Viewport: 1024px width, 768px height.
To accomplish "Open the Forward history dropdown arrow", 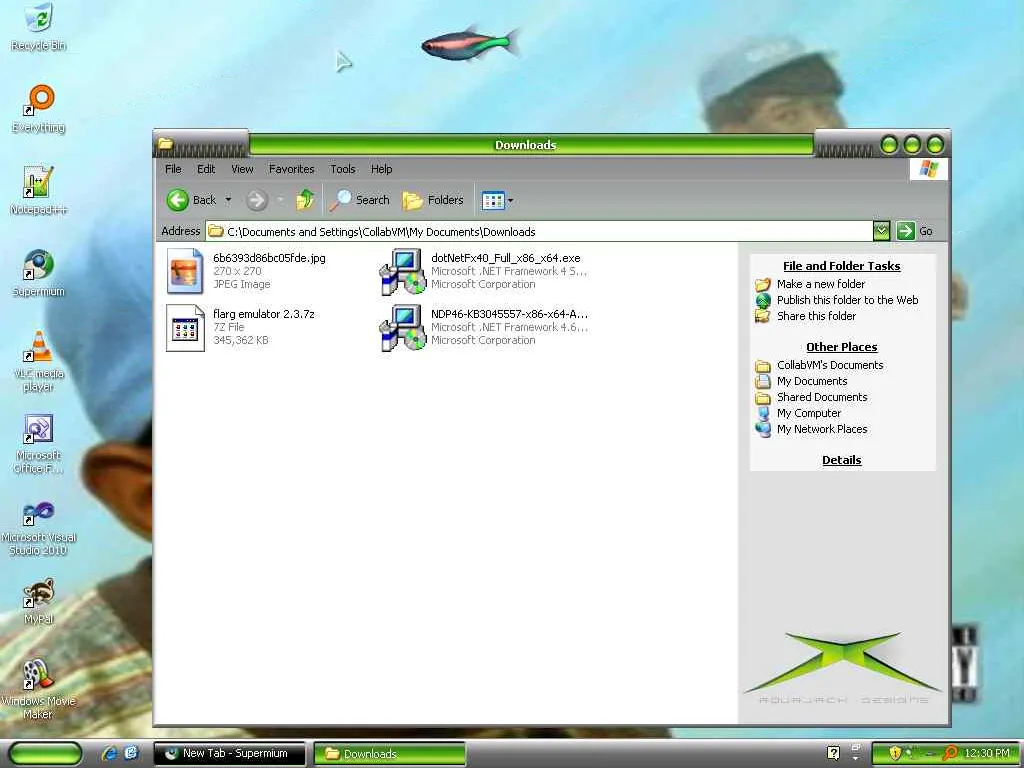I will 281,200.
